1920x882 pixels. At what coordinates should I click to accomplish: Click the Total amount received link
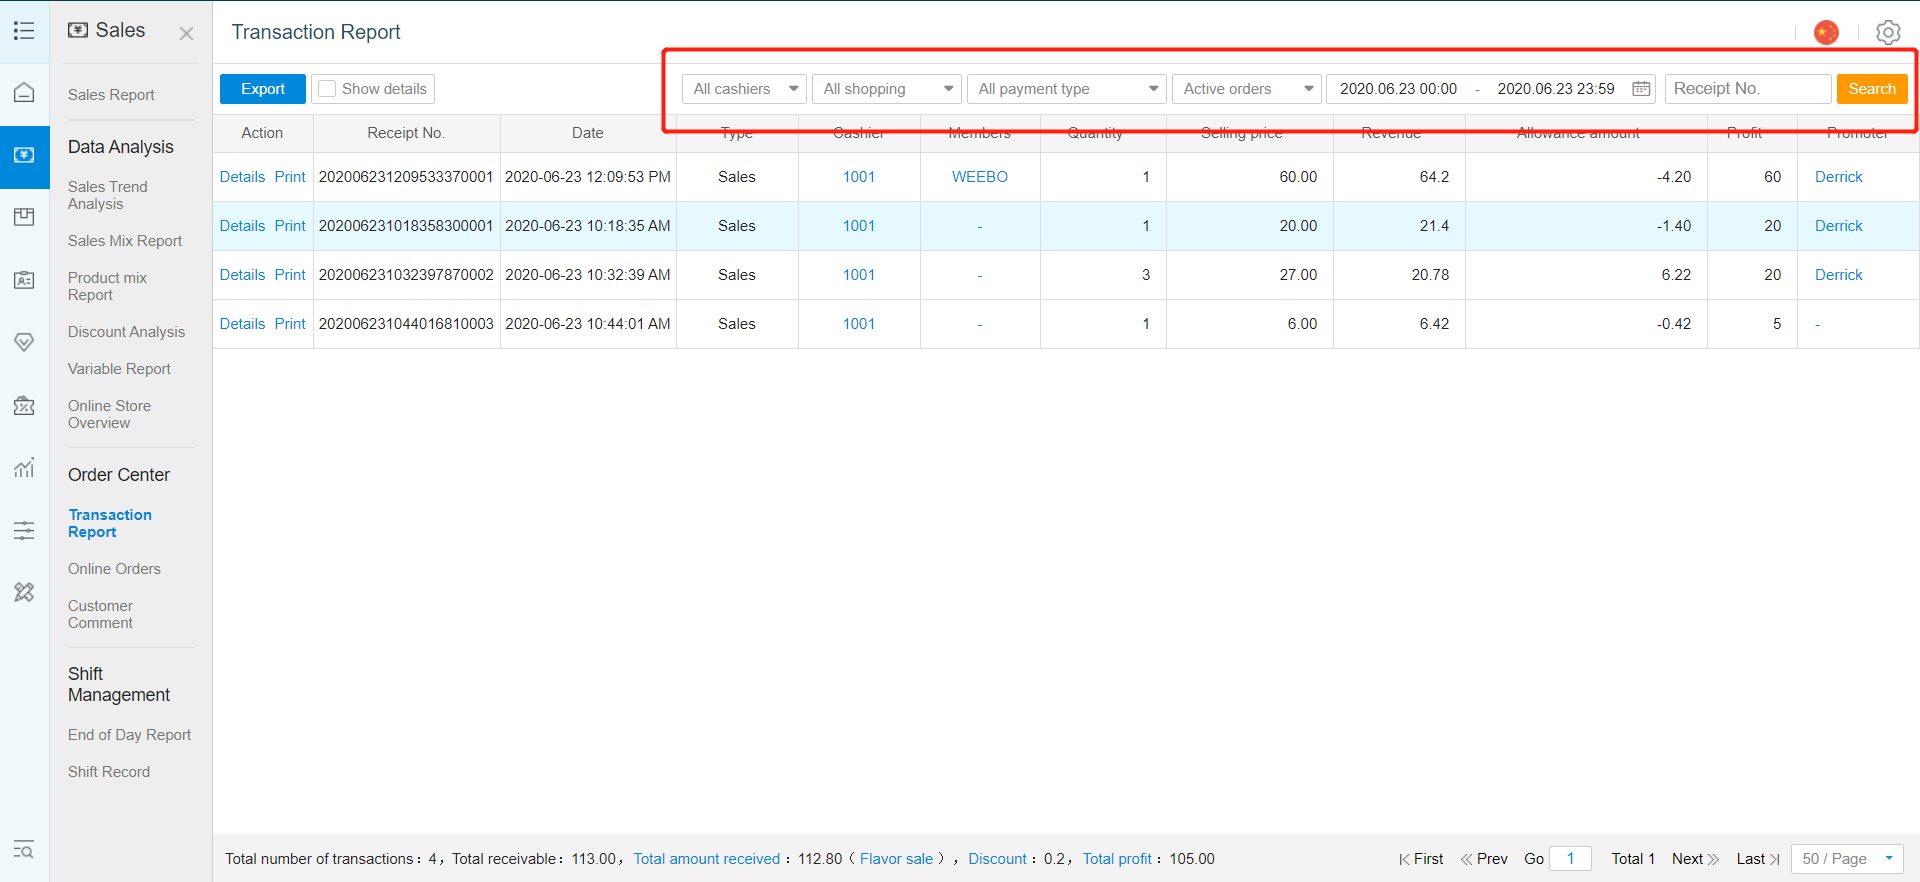pyautogui.click(x=706, y=859)
